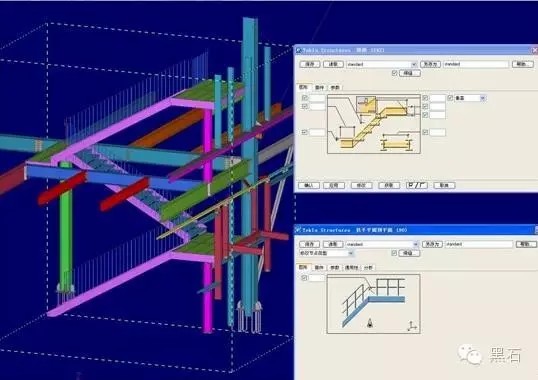Open the standard settings dropdown in handrail dialog

pos(382,244)
